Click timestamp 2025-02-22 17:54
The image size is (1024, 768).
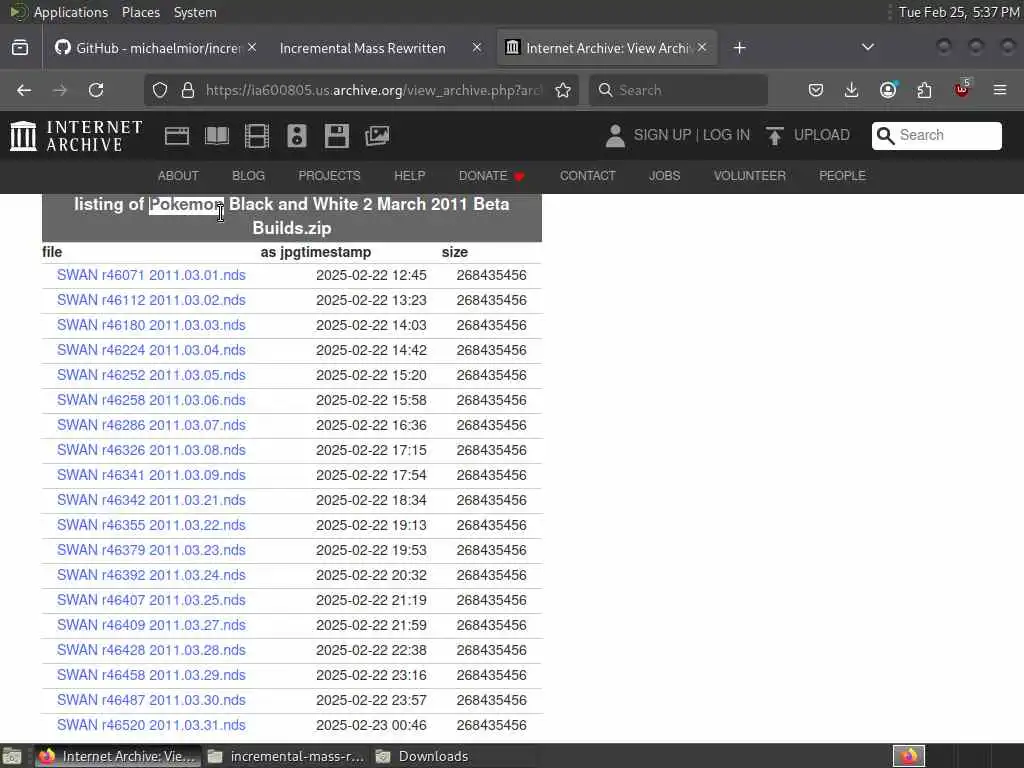coord(371,475)
